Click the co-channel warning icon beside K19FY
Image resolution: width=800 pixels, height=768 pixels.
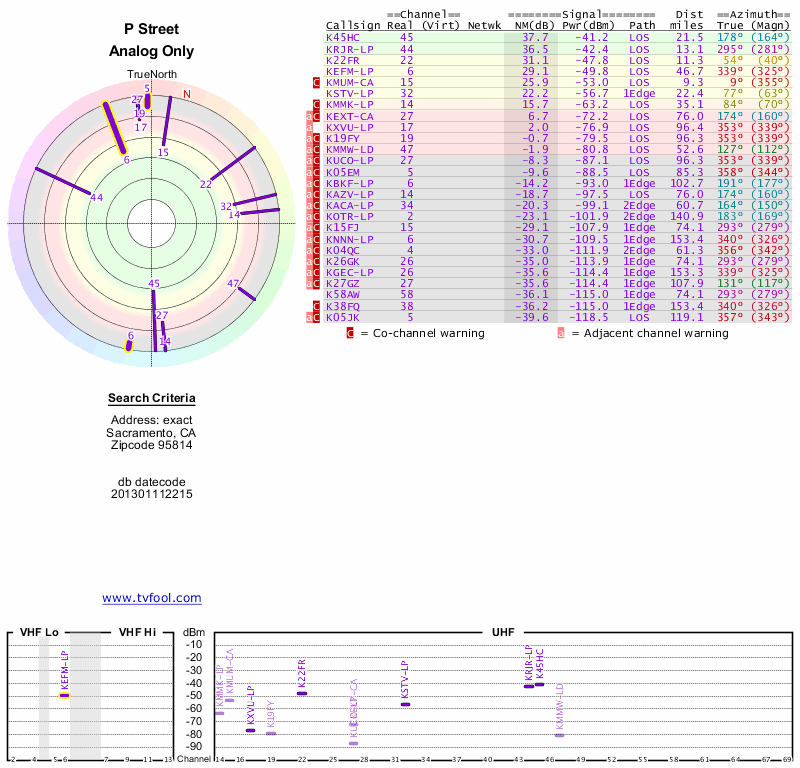(317, 138)
